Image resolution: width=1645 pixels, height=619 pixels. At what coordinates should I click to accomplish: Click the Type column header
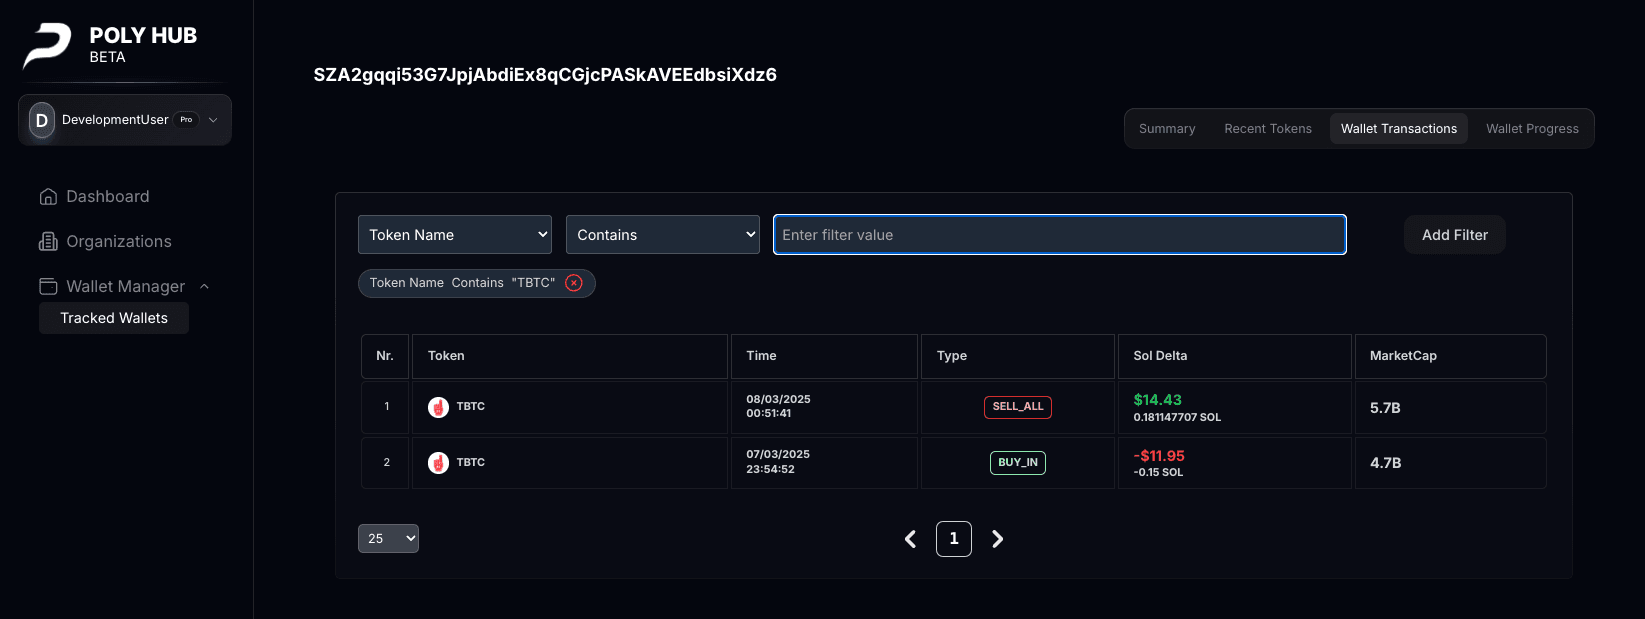[1017, 356]
